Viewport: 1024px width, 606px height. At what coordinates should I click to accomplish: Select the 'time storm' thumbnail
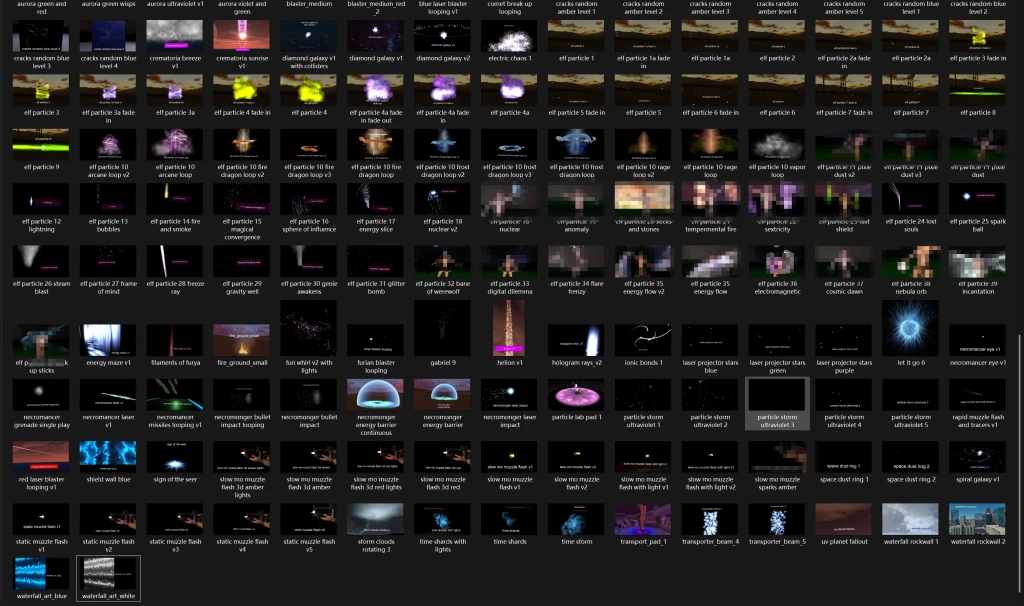point(576,518)
